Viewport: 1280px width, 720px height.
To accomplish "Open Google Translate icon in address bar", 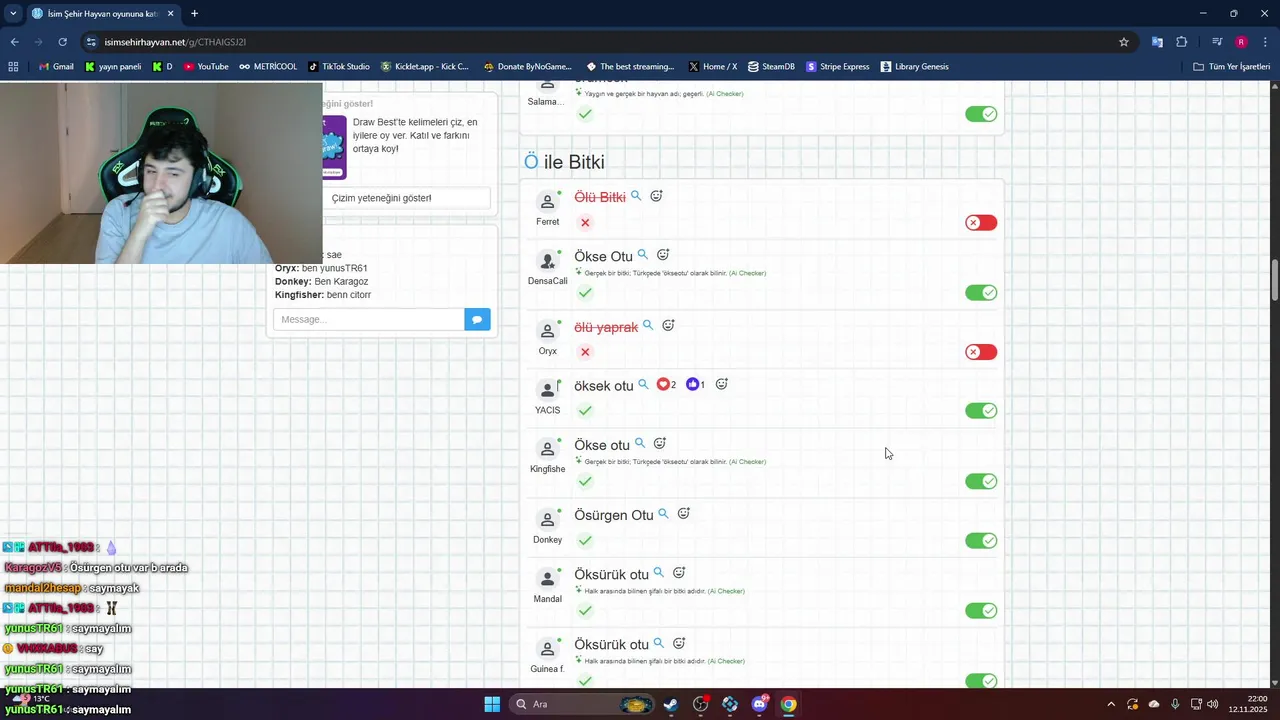I will [x=1157, y=42].
